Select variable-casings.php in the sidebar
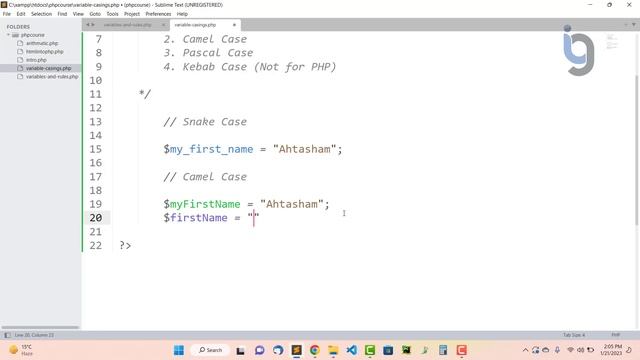 (49, 68)
